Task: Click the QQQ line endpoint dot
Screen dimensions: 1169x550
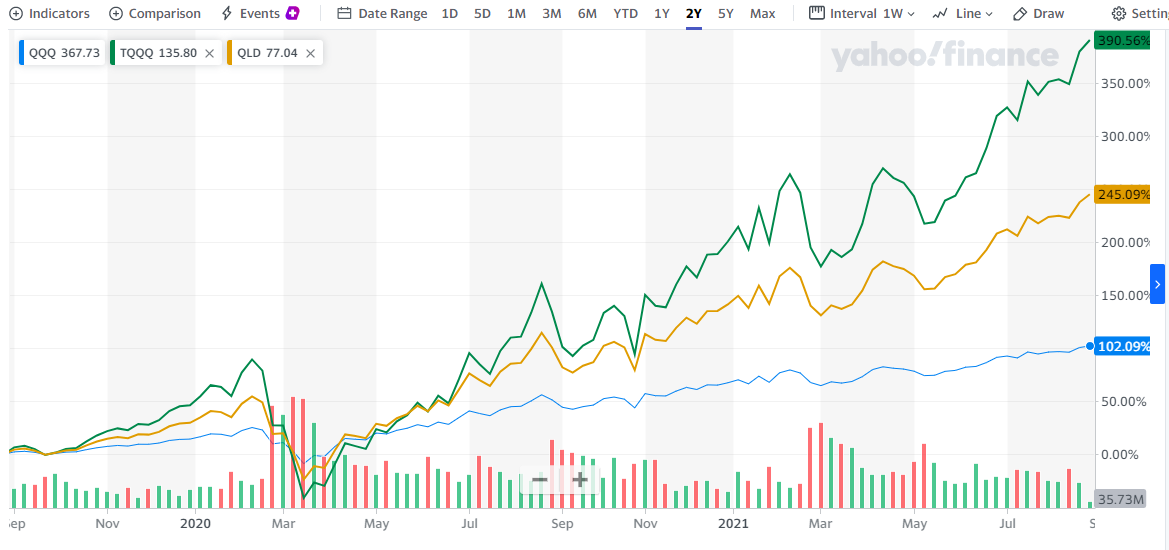Action: (x=1090, y=346)
